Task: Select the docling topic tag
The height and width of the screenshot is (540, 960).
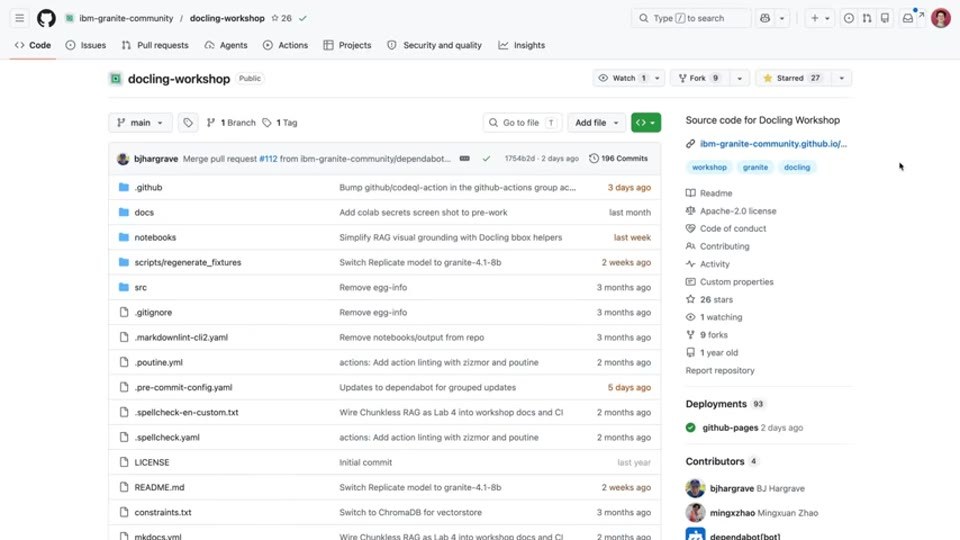Action: [x=797, y=167]
